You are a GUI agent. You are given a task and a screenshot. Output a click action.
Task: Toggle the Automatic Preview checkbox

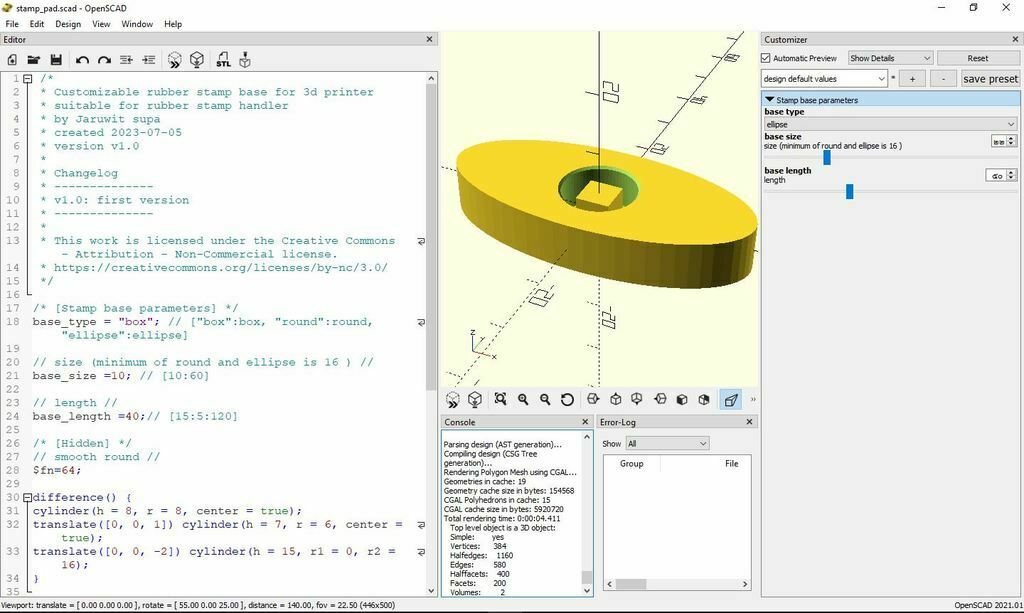767,58
